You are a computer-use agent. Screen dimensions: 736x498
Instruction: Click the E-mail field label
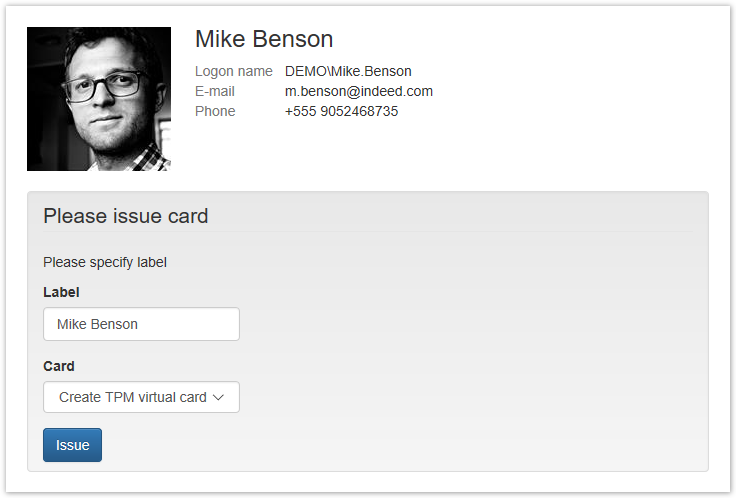tap(214, 91)
